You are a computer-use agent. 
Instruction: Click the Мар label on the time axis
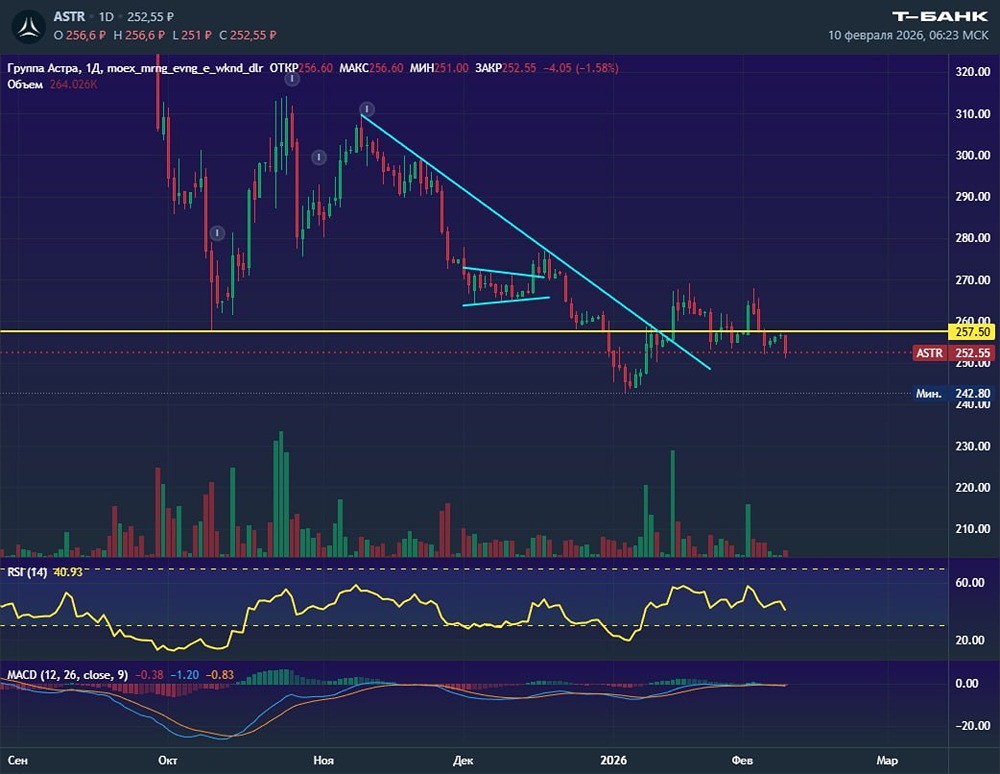pyautogui.click(x=887, y=761)
